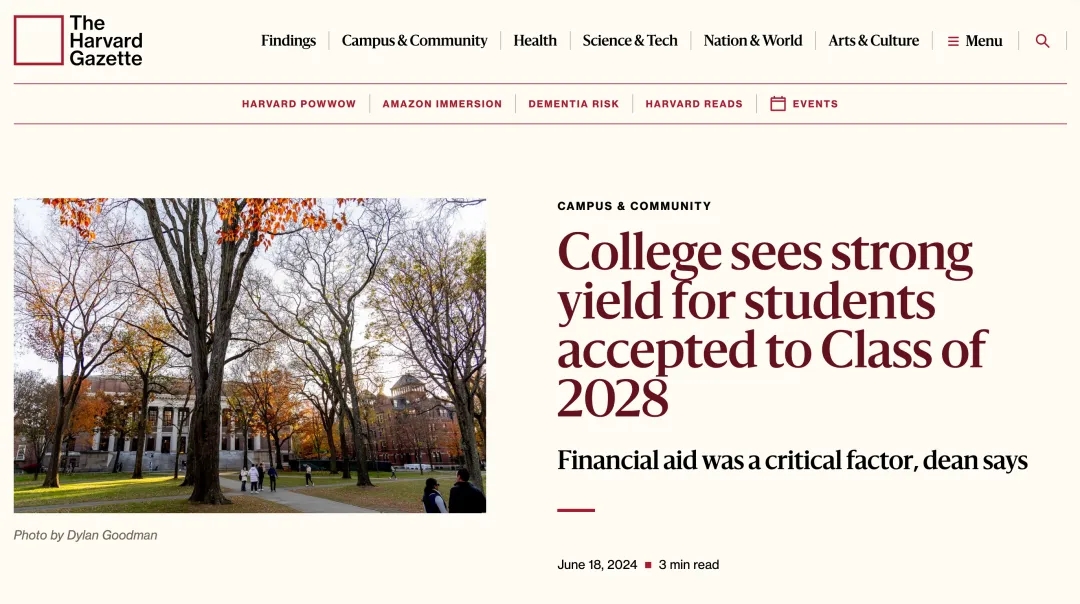This screenshot has height=604, width=1080.
Task: Click the hamburger Menu icon
Action: 953,41
